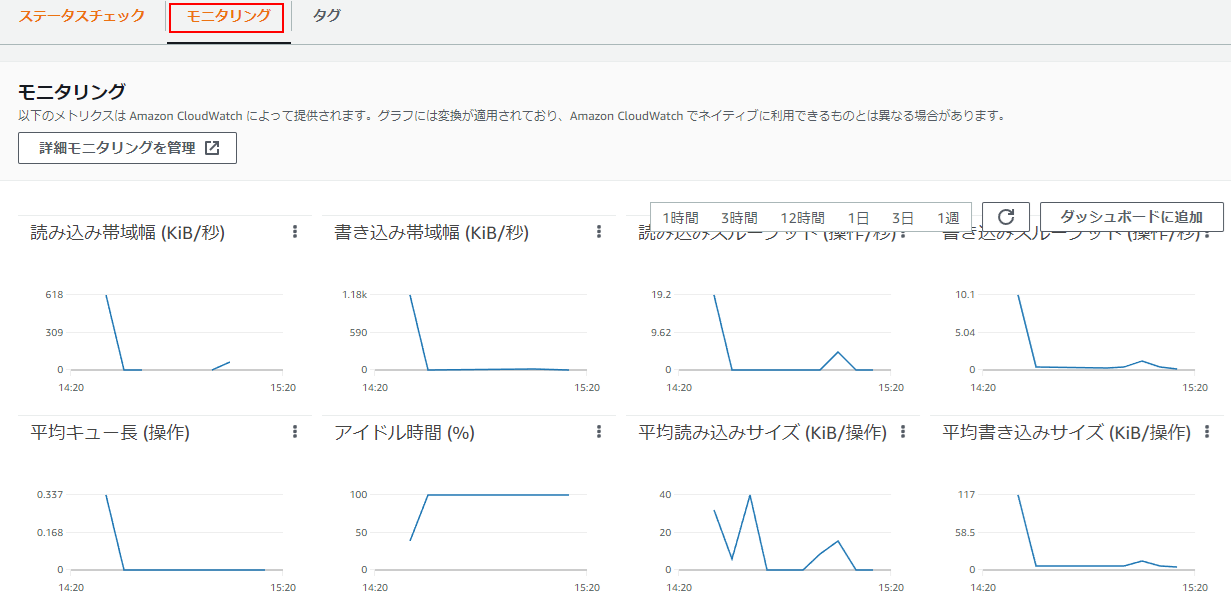Open the 平均キュー長 chart's options menu
This screenshot has width=1231, height=601.
tap(295, 432)
